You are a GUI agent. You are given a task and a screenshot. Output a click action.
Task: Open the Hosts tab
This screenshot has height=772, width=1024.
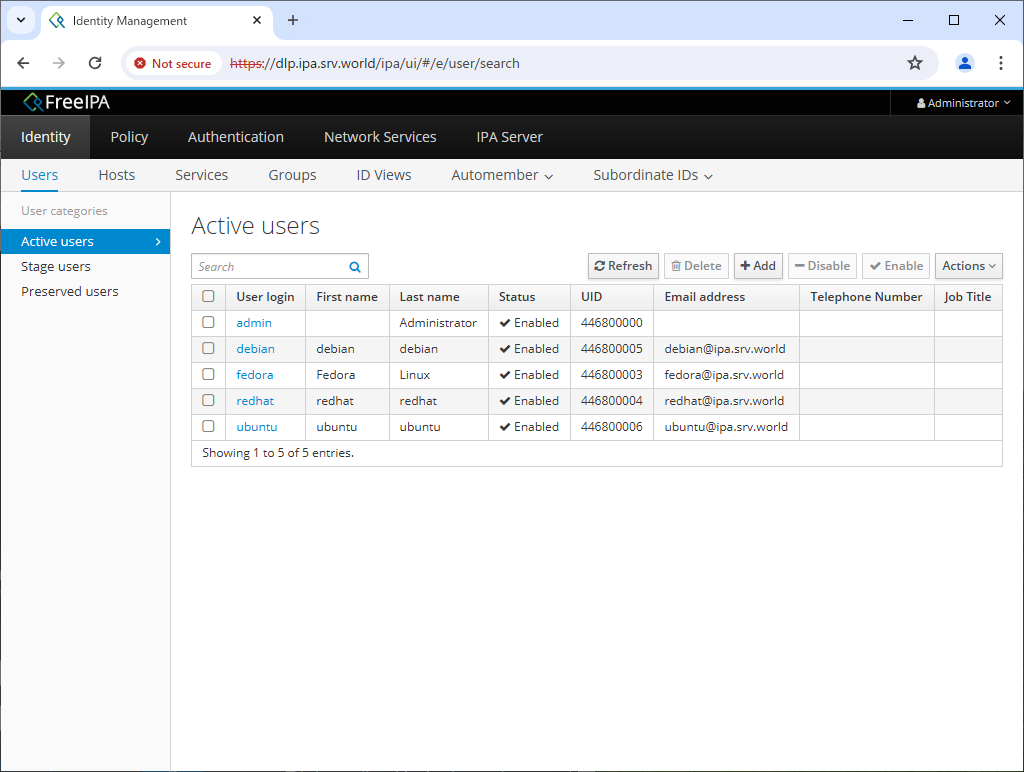click(x=116, y=174)
